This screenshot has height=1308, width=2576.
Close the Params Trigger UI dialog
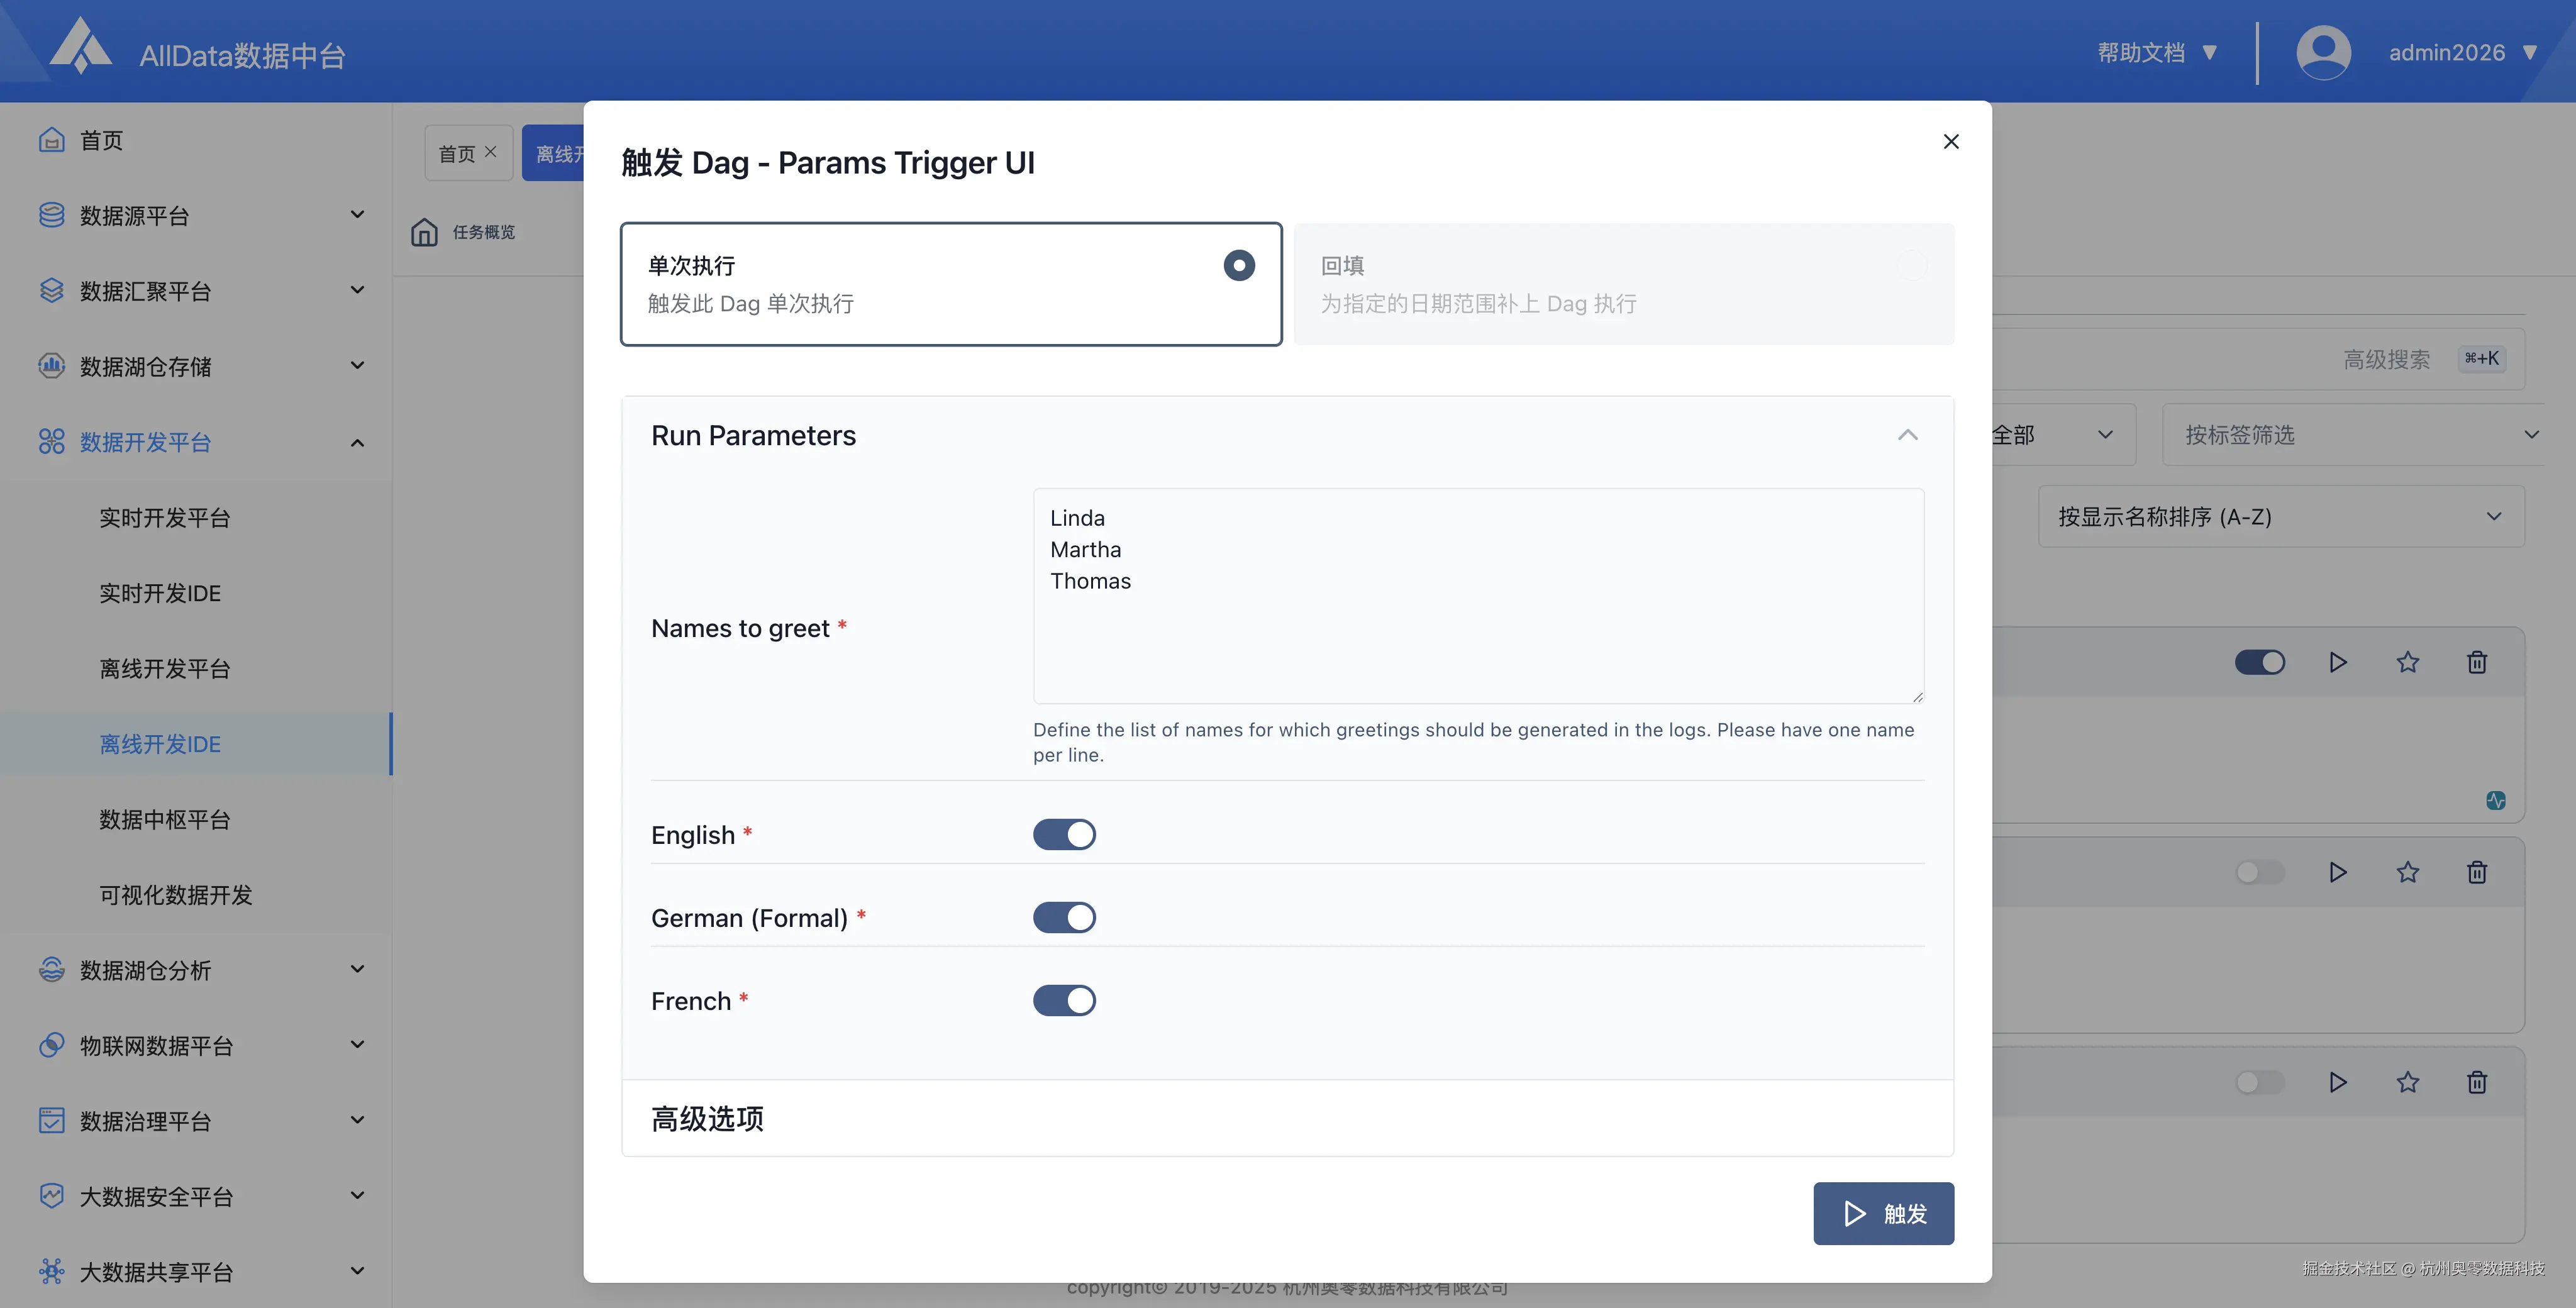point(1950,142)
